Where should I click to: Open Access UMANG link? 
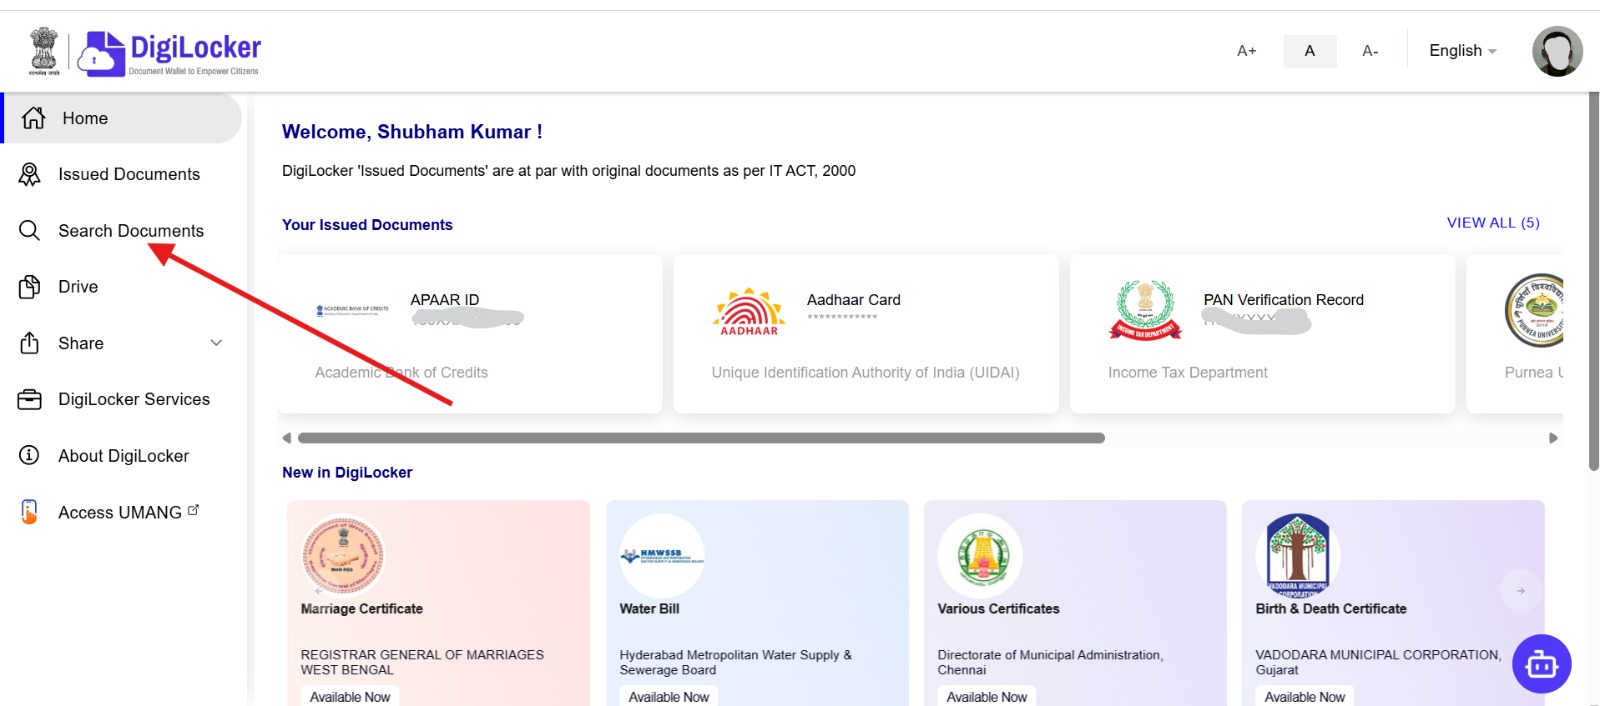point(122,512)
